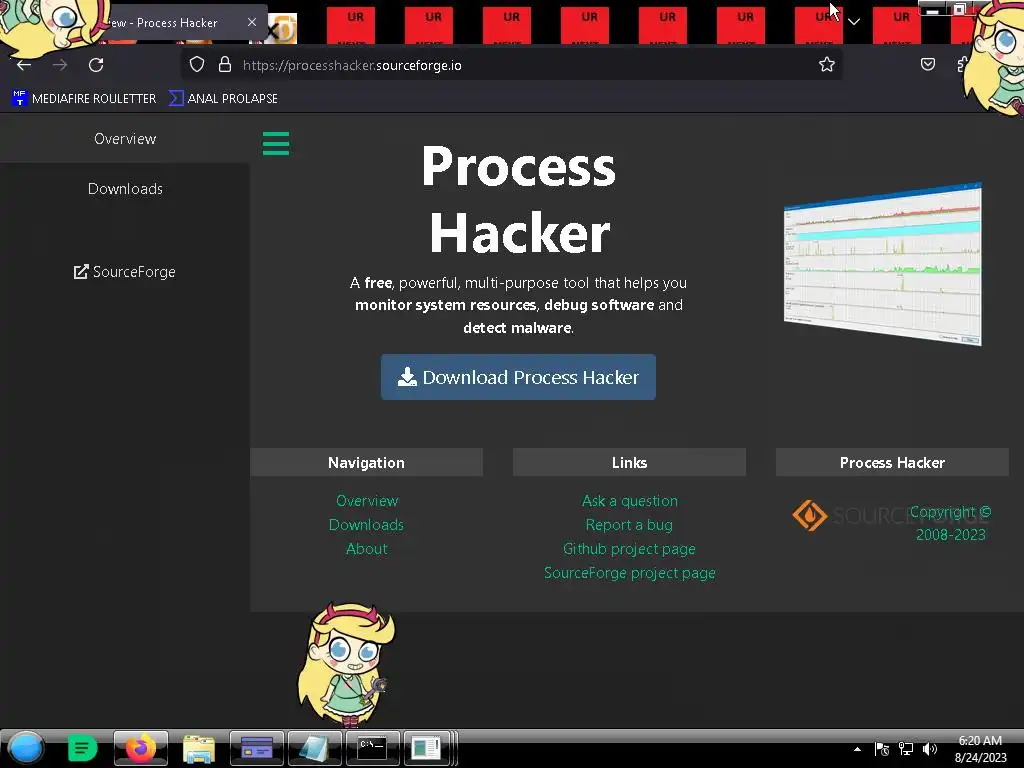Go back using browser back arrow
The width and height of the screenshot is (1024, 768).
click(24, 65)
